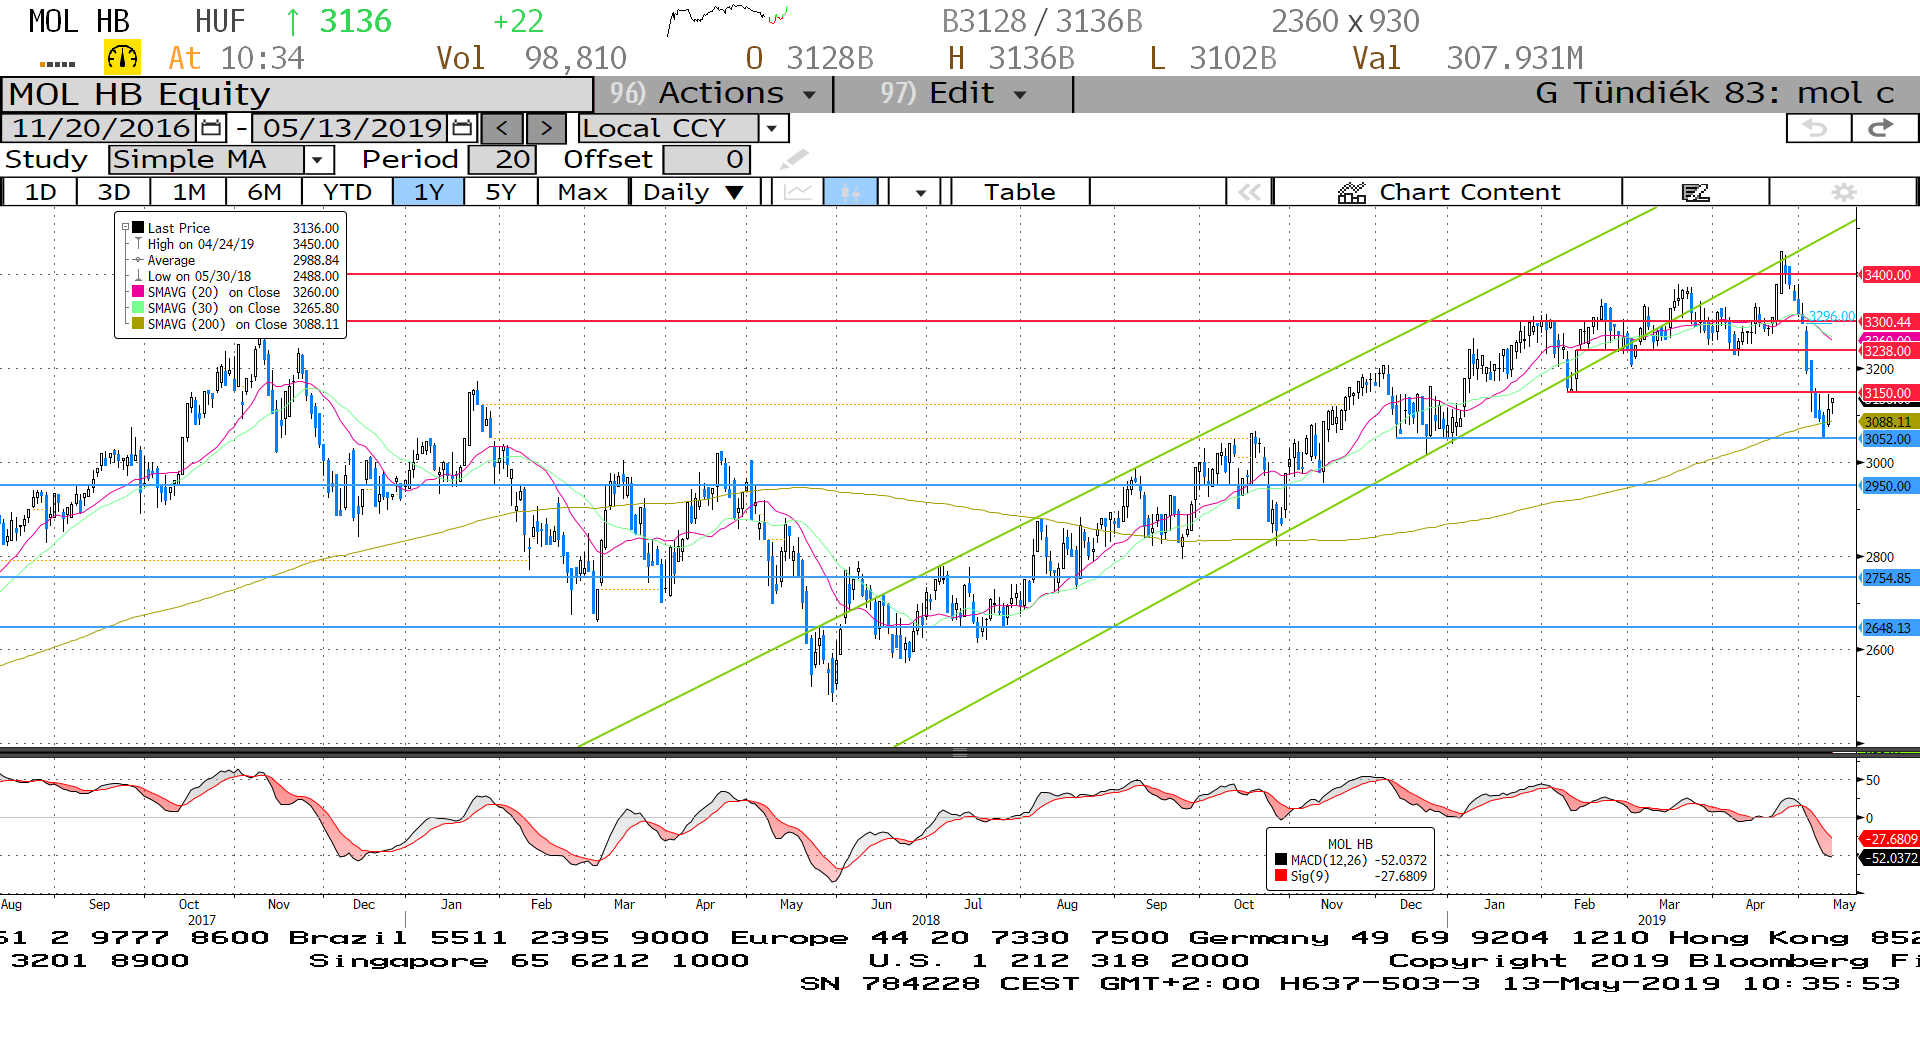The width and height of the screenshot is (1920, 1039).
Task: Click the -27.6809 signal value label
Action: click(1889, 839)
